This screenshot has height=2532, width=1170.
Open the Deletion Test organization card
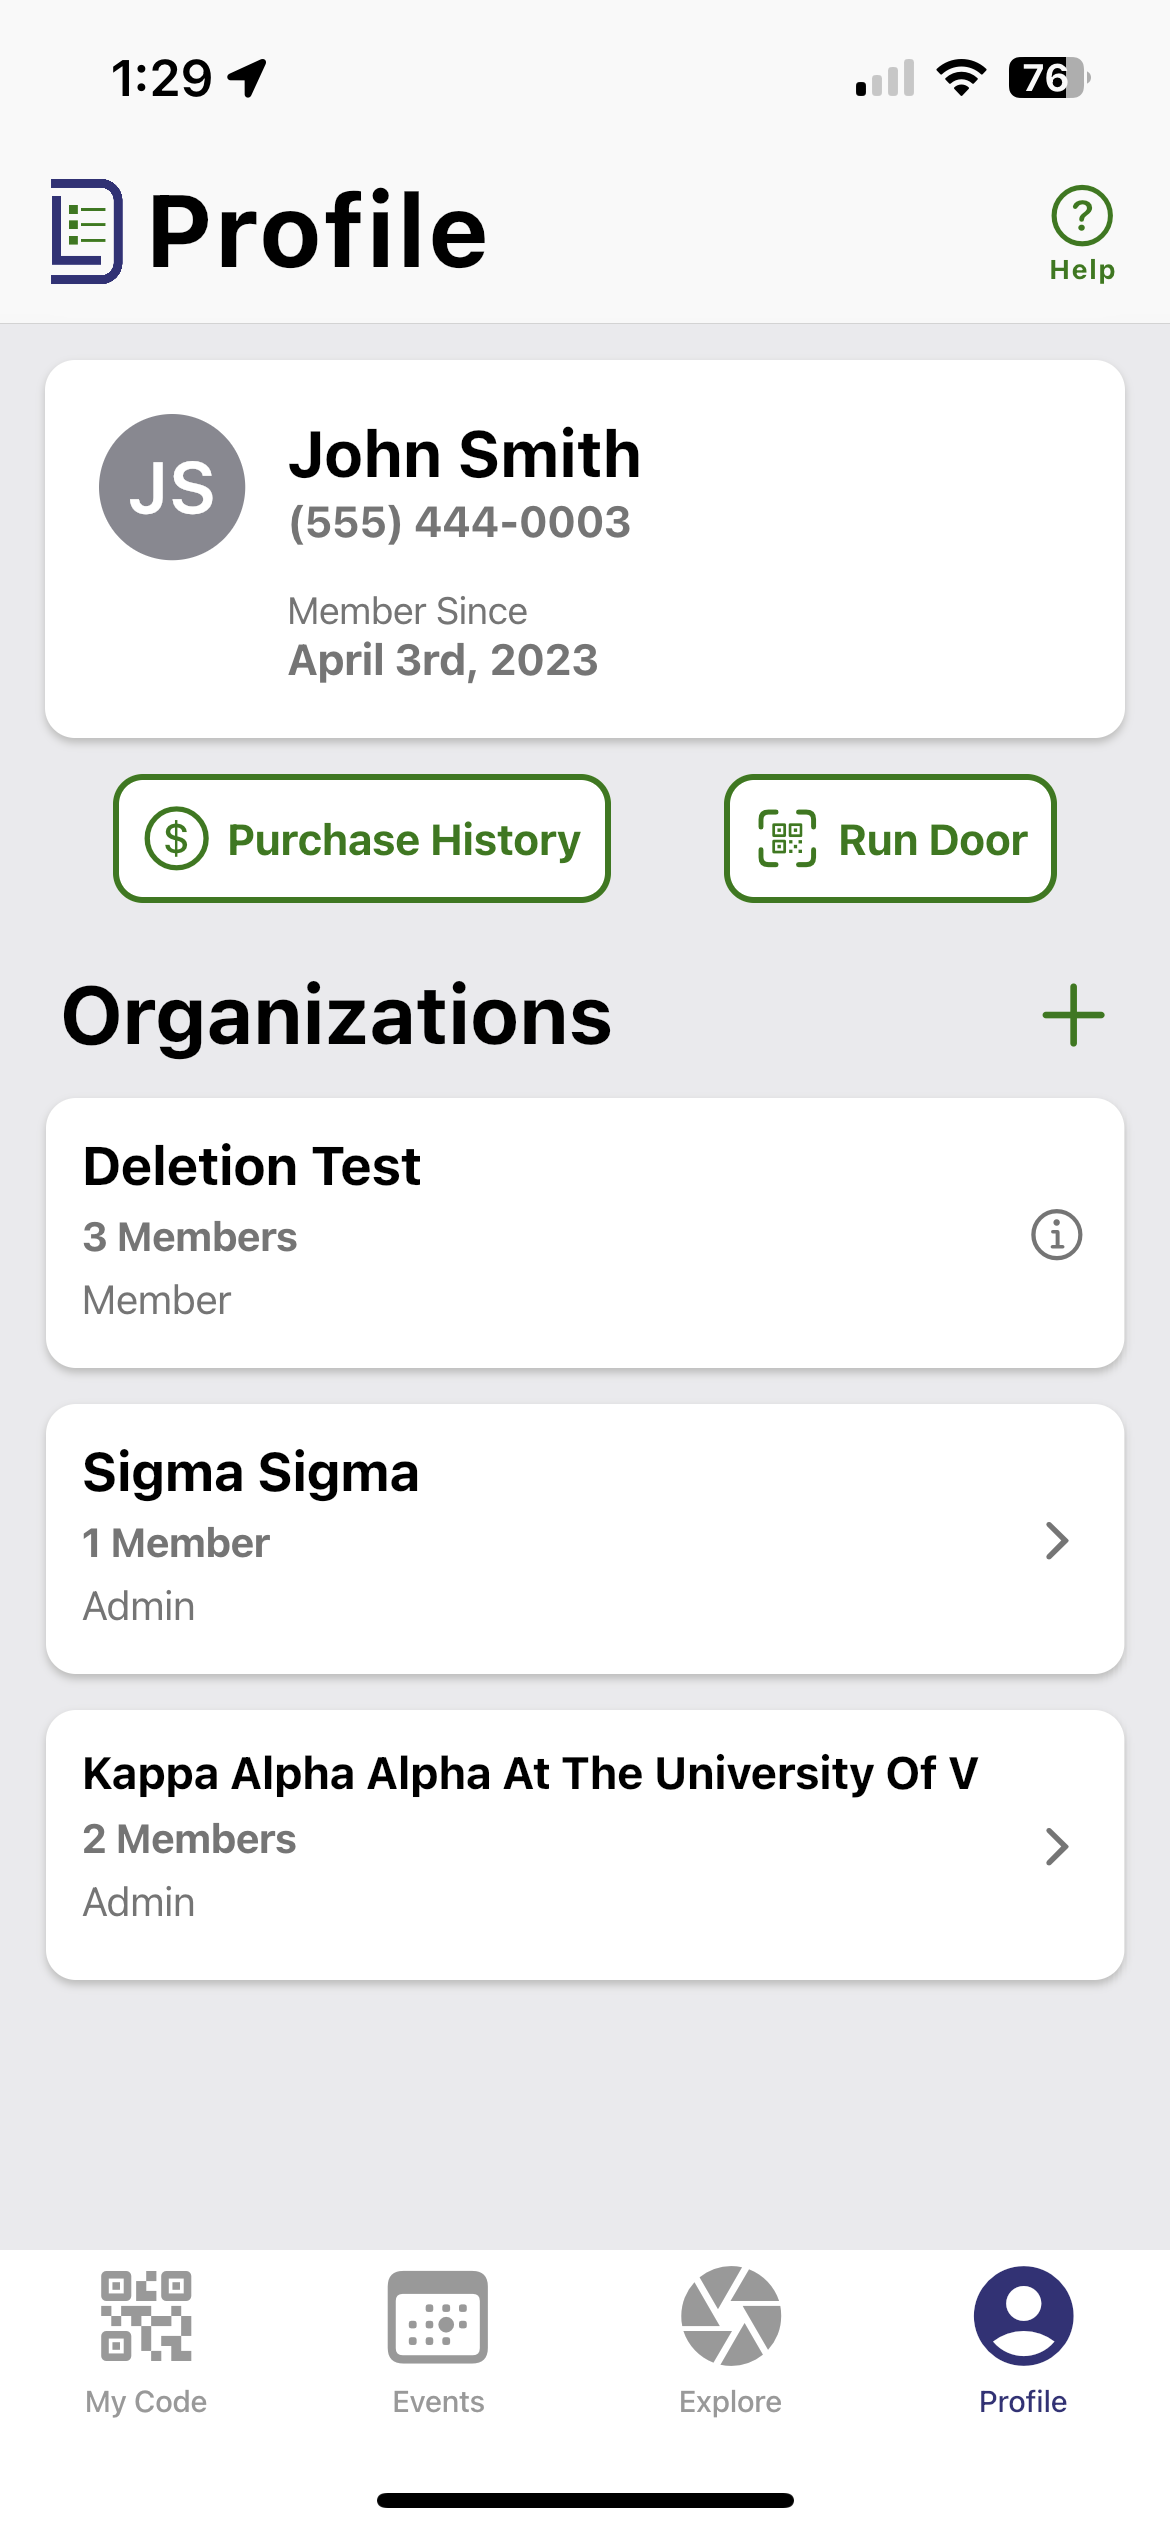[x=585, y=1233]
